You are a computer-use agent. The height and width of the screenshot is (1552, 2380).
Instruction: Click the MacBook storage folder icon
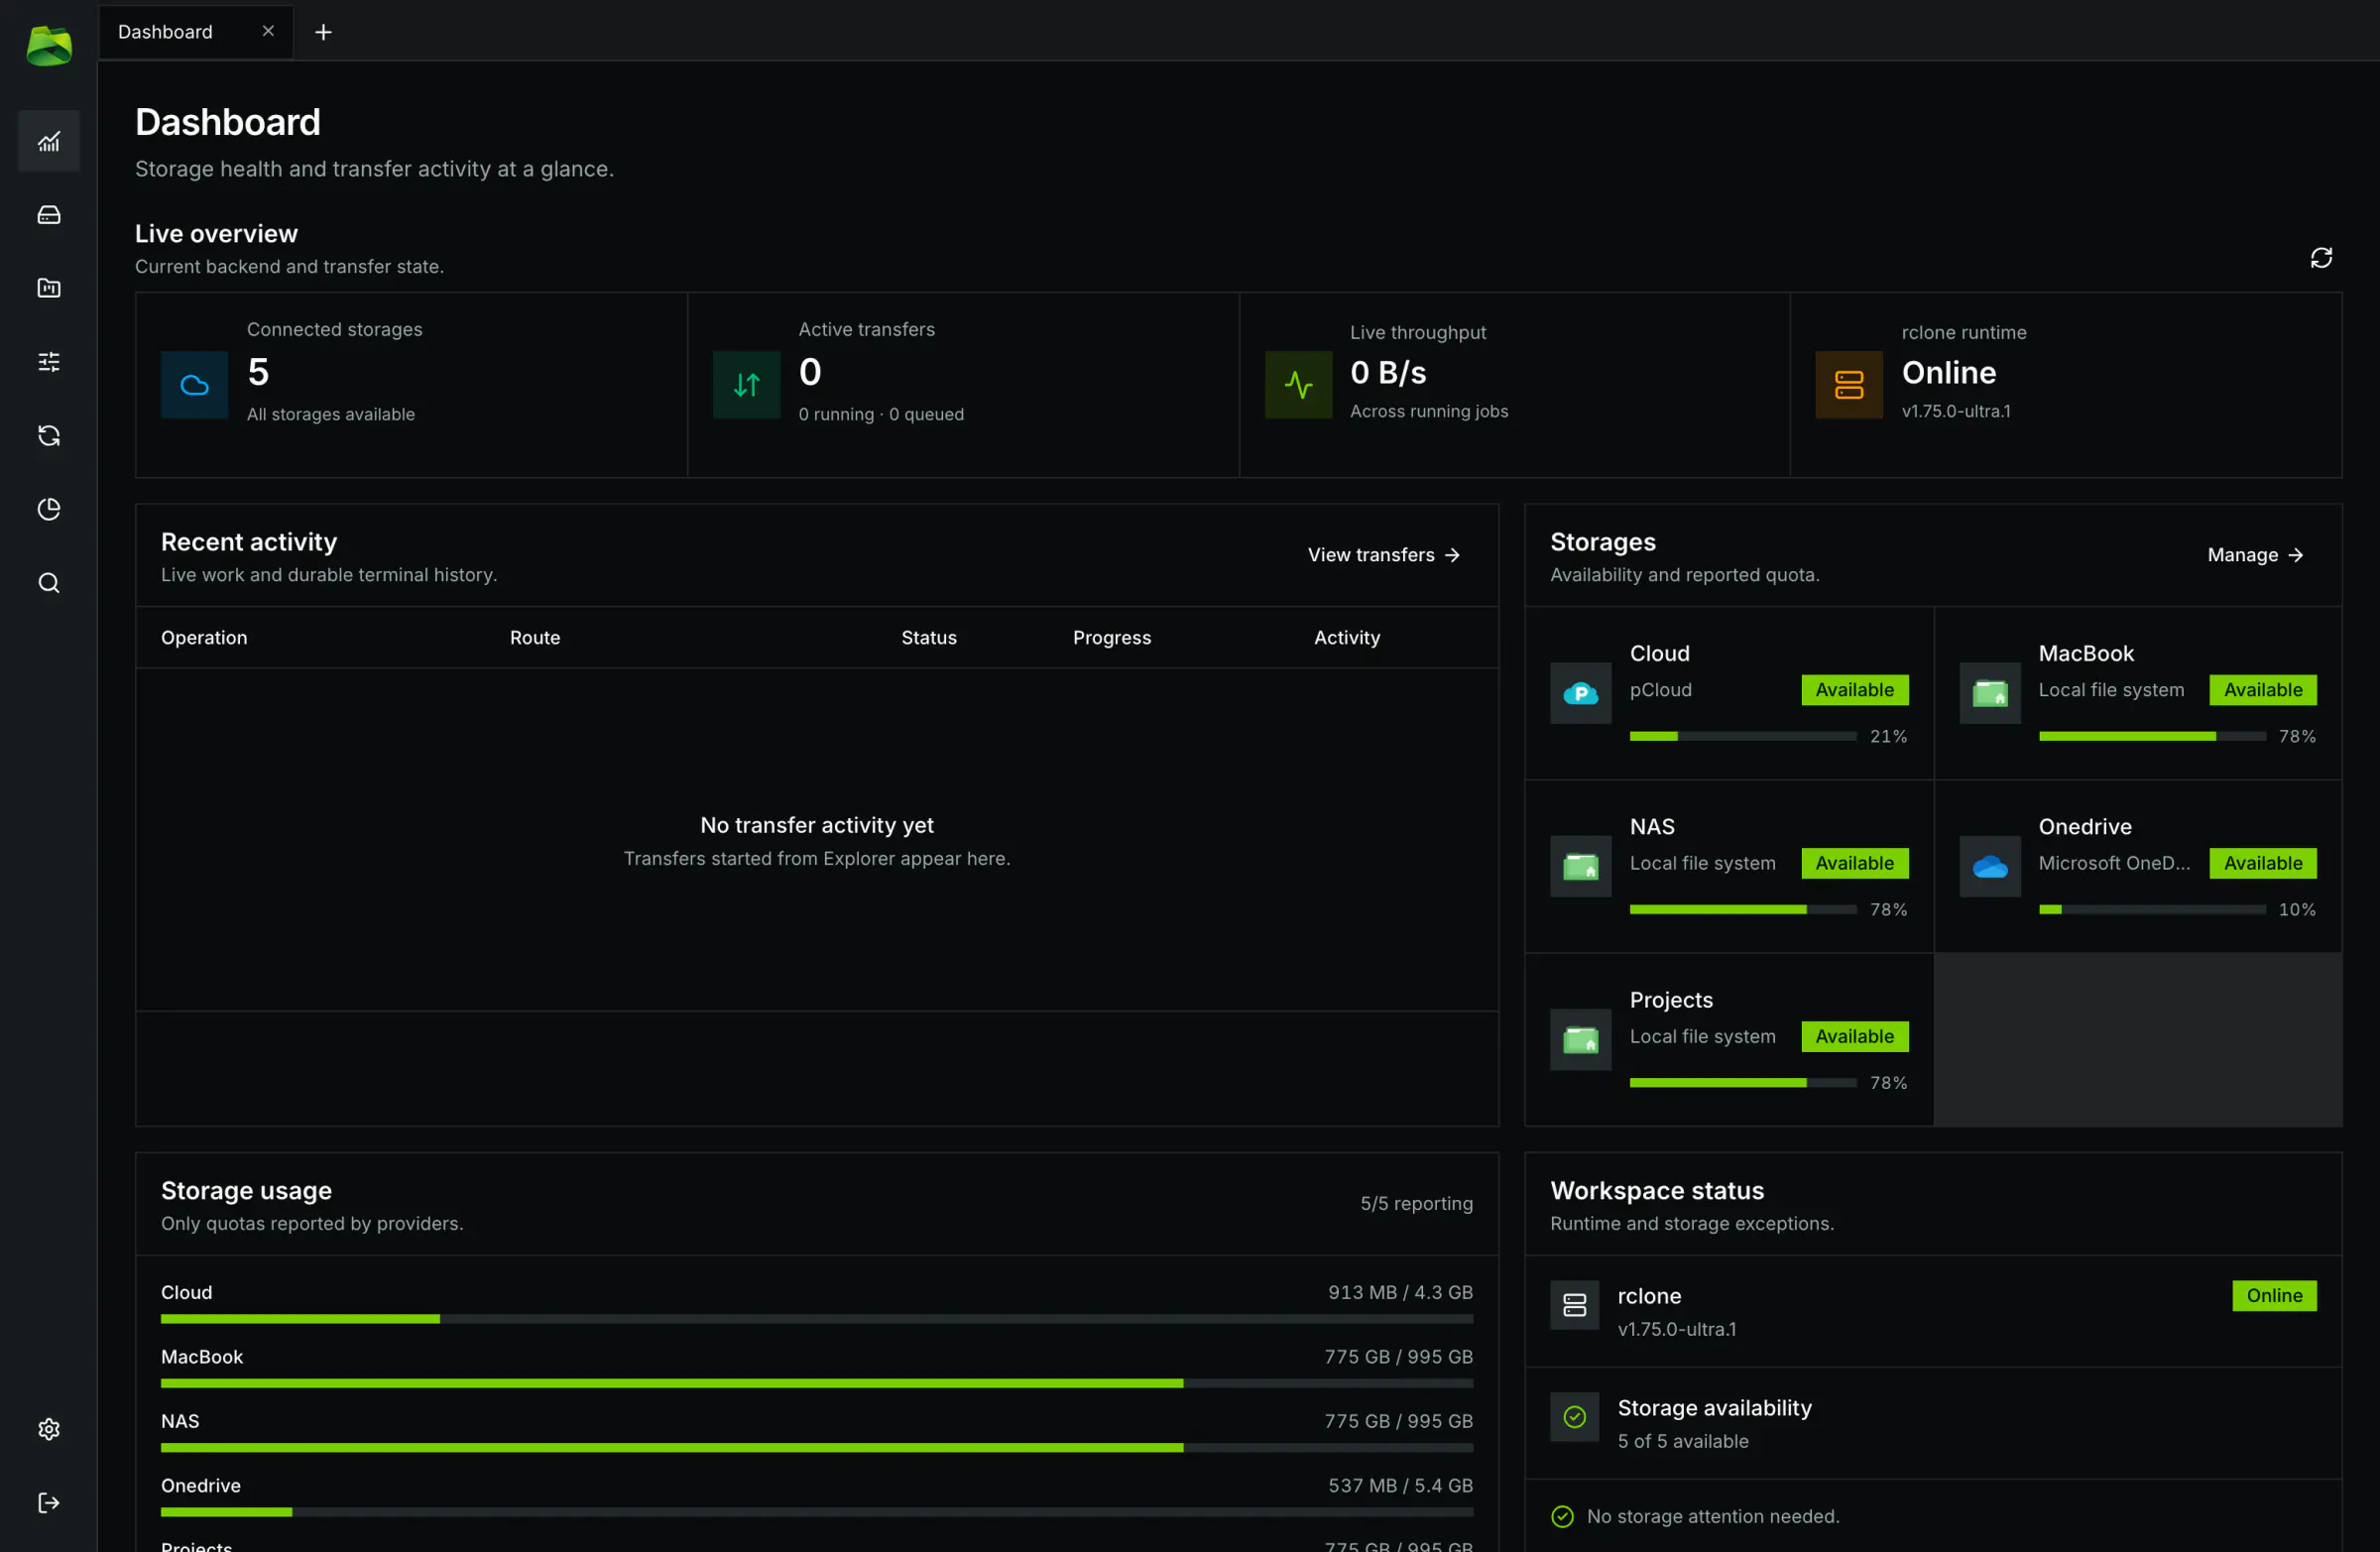pos(1989,693)
